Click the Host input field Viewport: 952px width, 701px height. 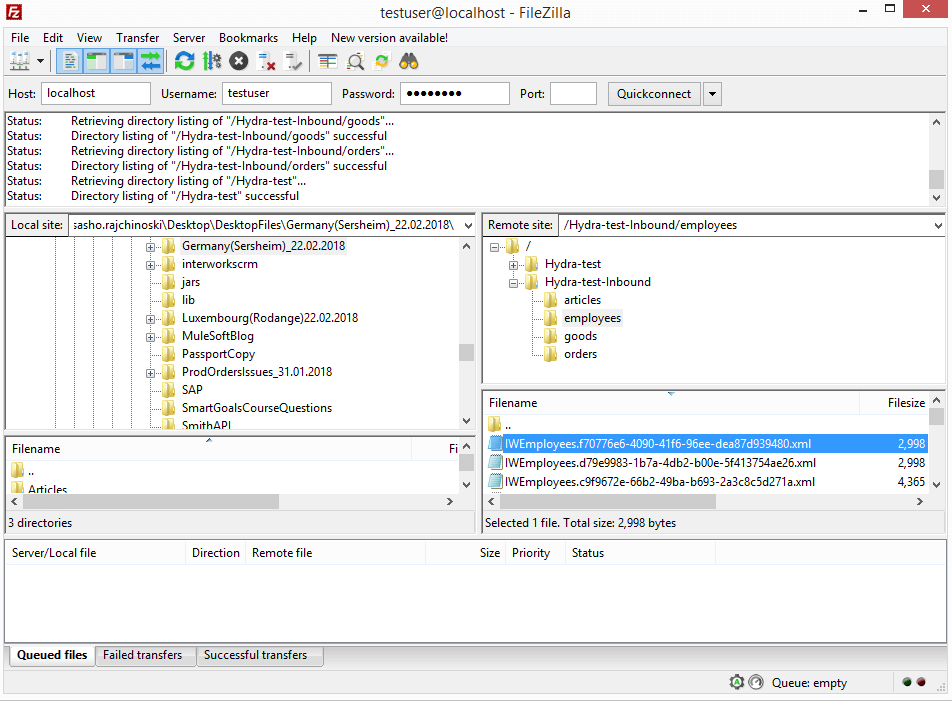click(x=96, y=93)
